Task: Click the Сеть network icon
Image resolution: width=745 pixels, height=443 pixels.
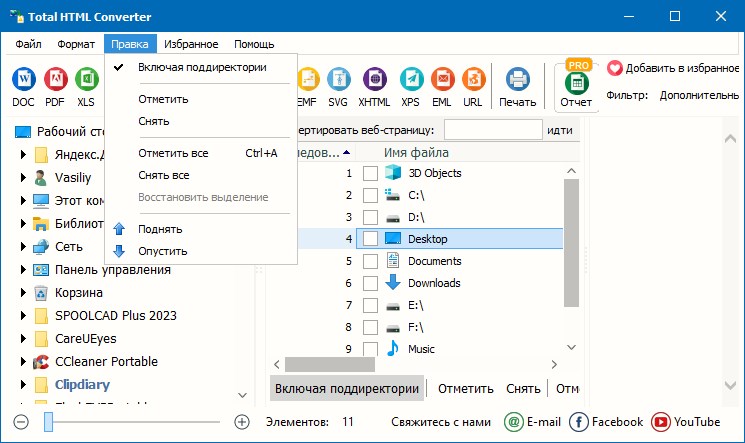Action: [x=41, y=247]
